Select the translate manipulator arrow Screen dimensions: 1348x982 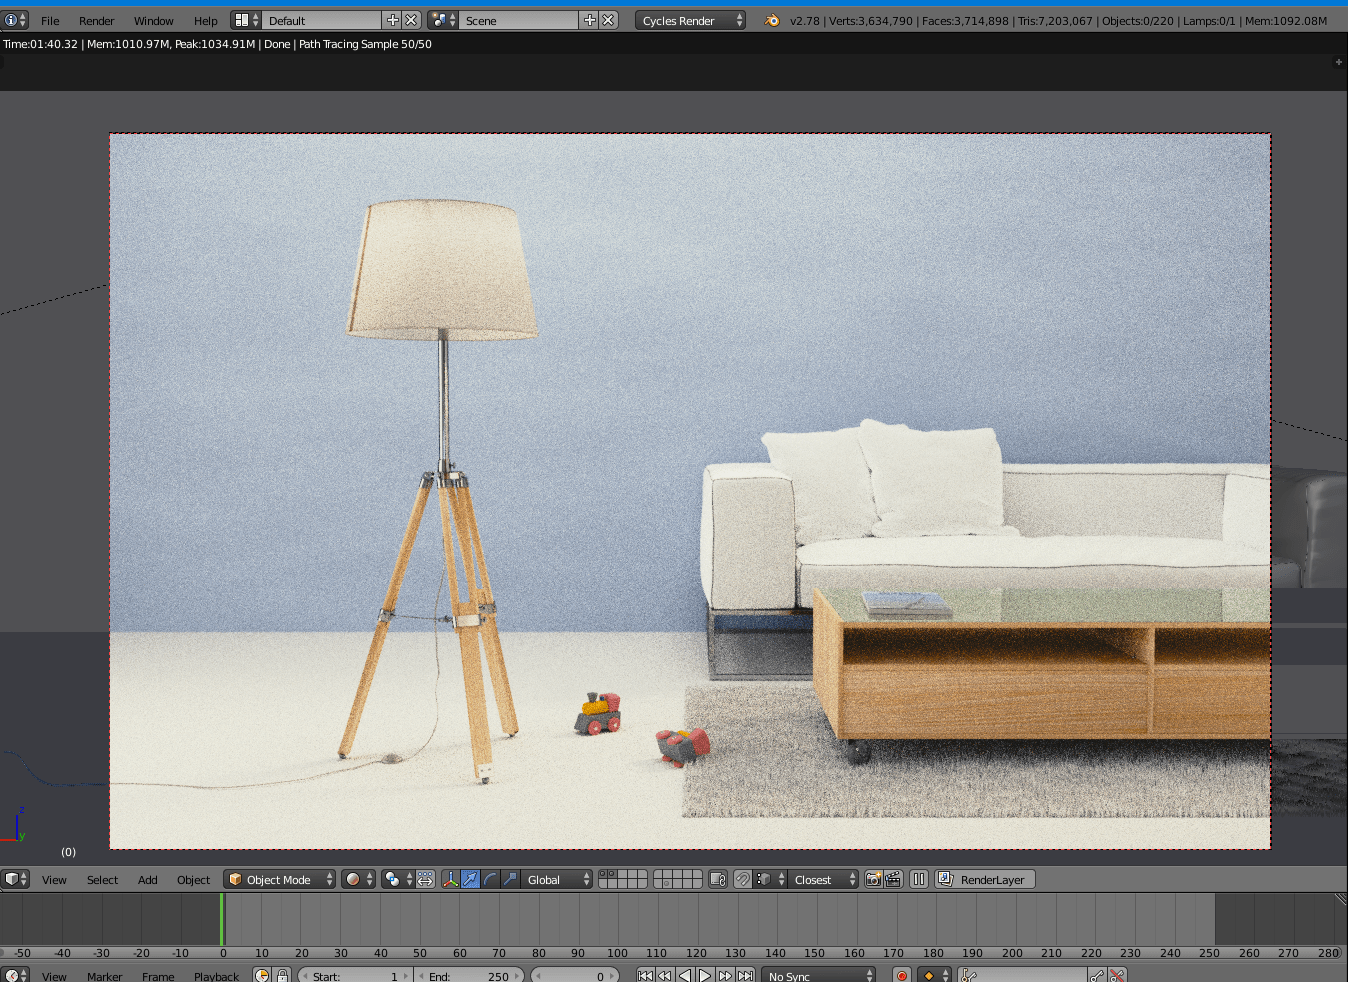pos(470,879)
